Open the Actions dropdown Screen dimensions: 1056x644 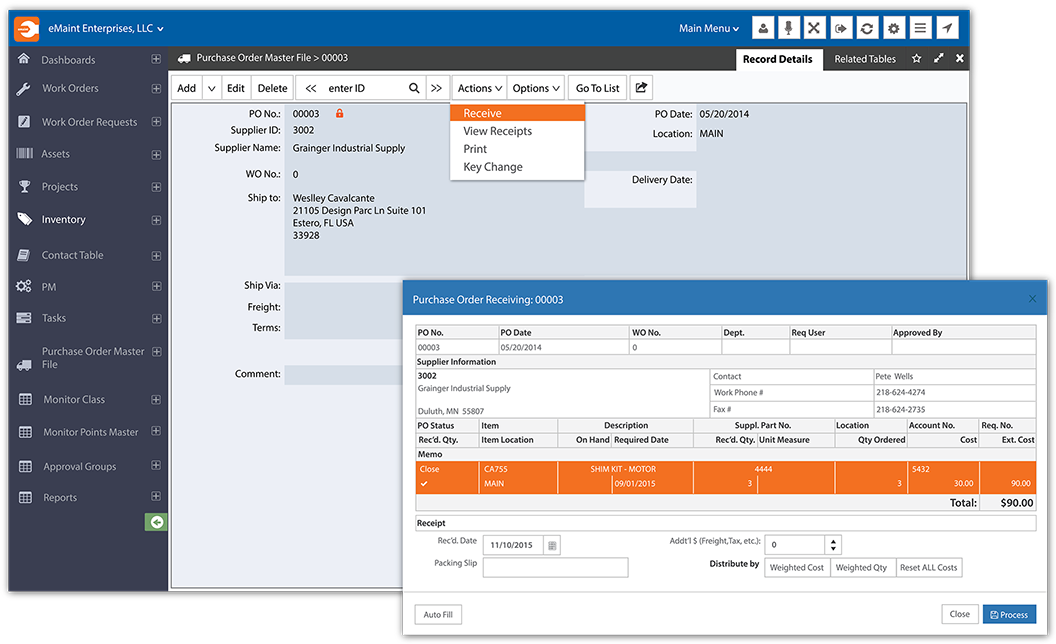[x=480, y=88]
